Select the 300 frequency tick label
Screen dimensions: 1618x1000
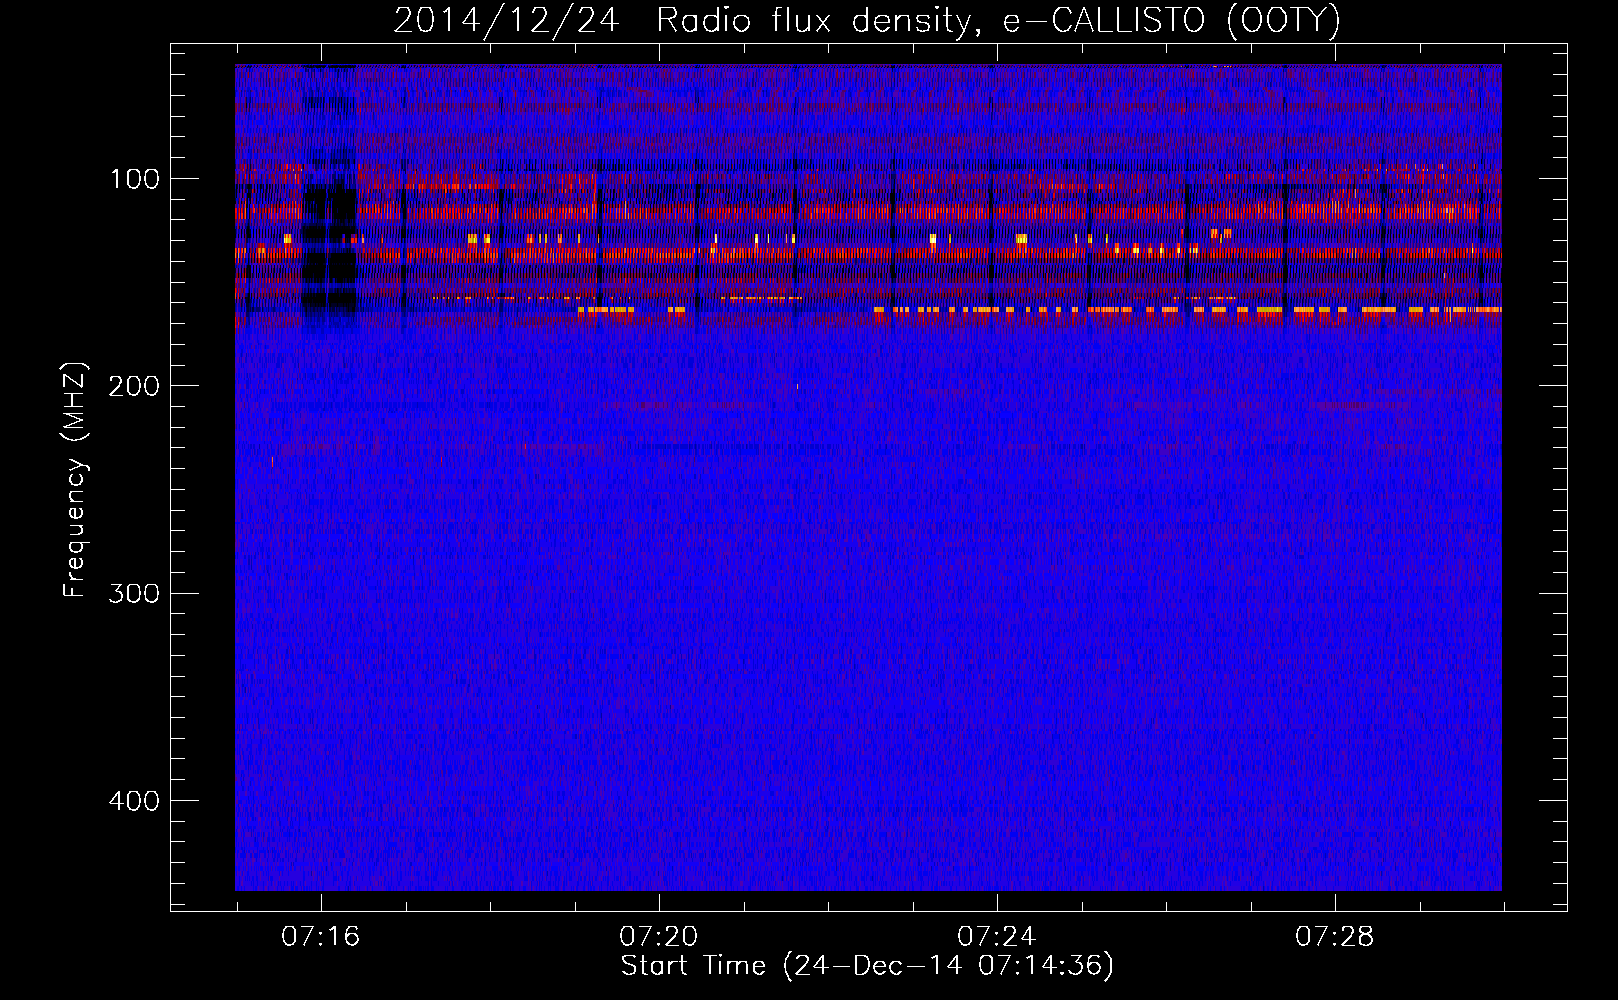(134, 593)
